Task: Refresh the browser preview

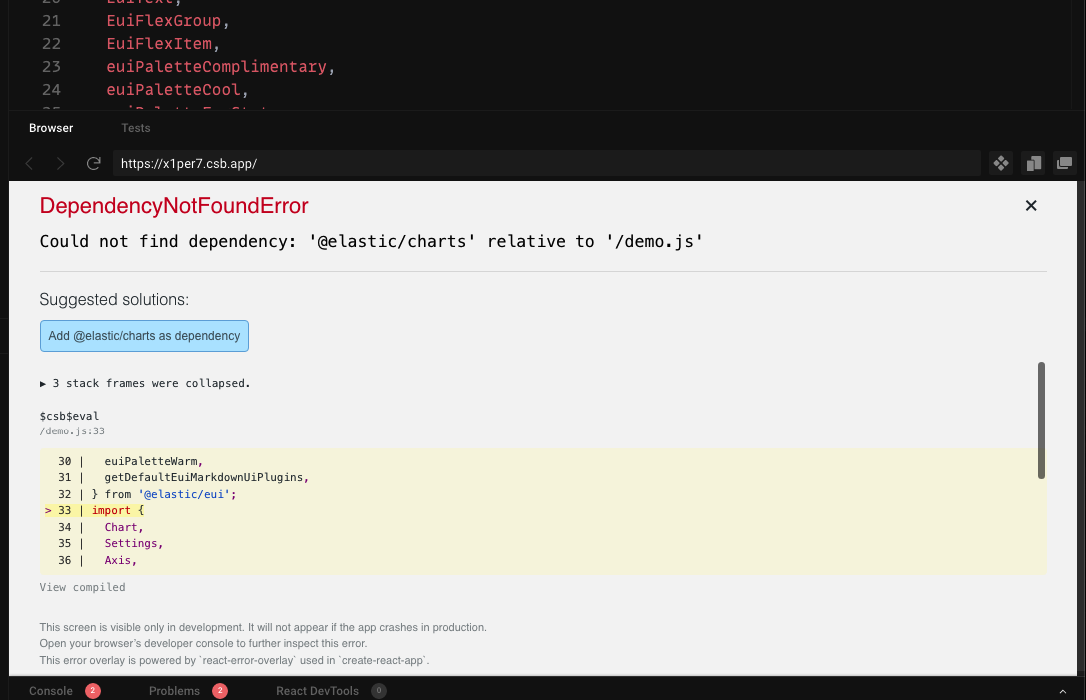Action: pos(93,163)
